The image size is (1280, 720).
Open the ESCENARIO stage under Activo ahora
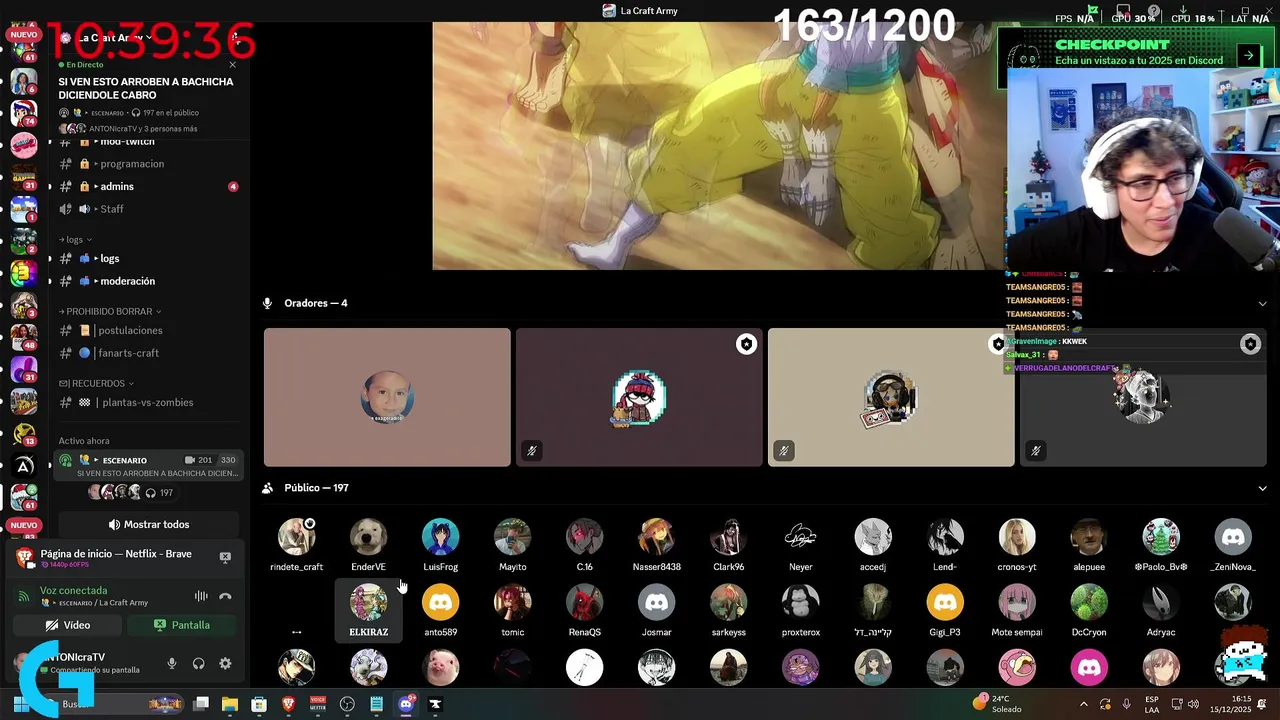point(148,466)
